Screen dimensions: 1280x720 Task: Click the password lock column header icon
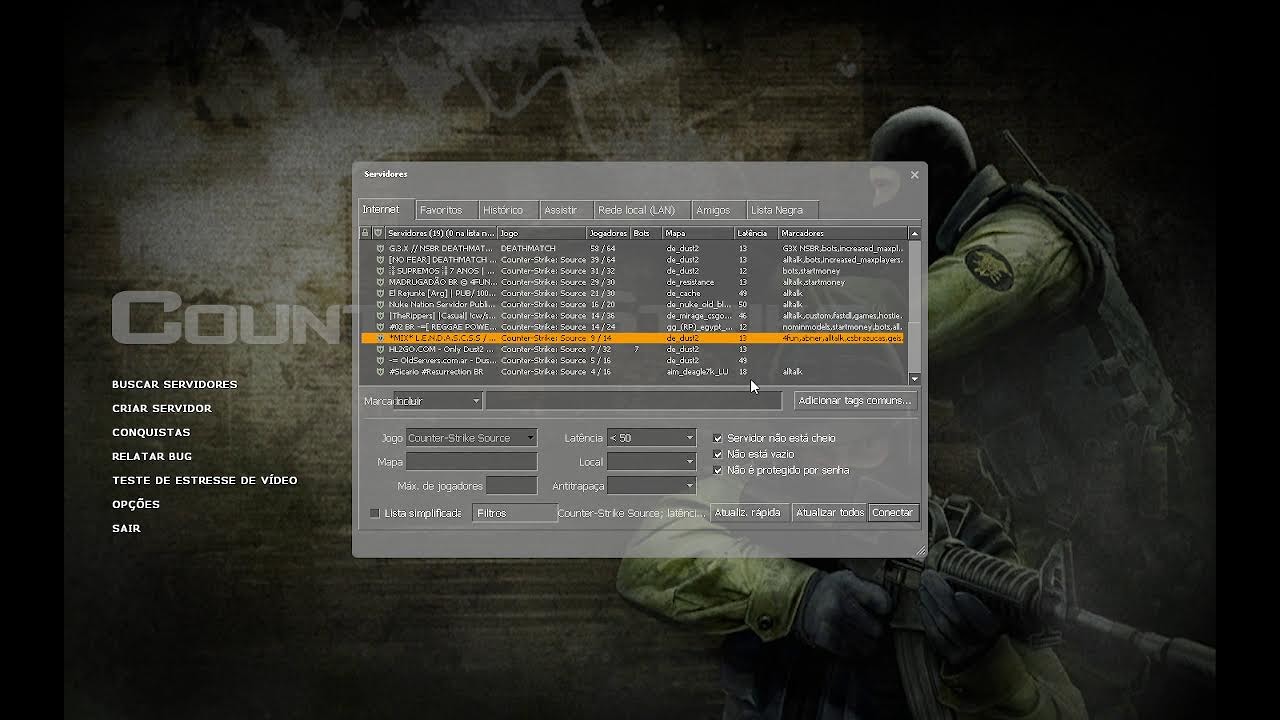[366, 233]
